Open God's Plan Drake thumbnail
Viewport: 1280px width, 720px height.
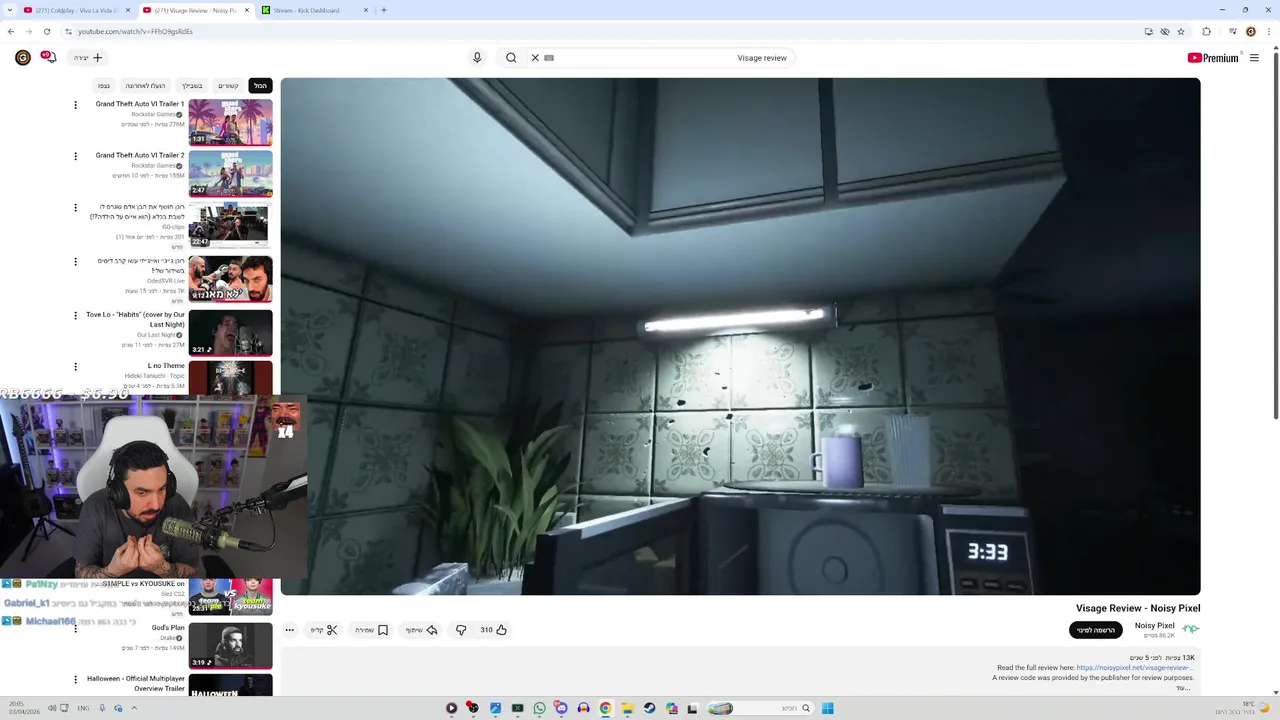pyautogui.click(x=230, y=645)
